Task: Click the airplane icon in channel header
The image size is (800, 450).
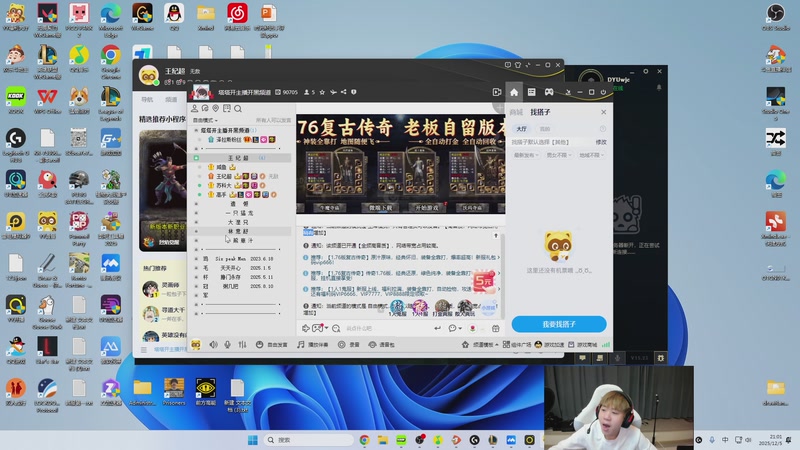Action: [x=333, y=92]
